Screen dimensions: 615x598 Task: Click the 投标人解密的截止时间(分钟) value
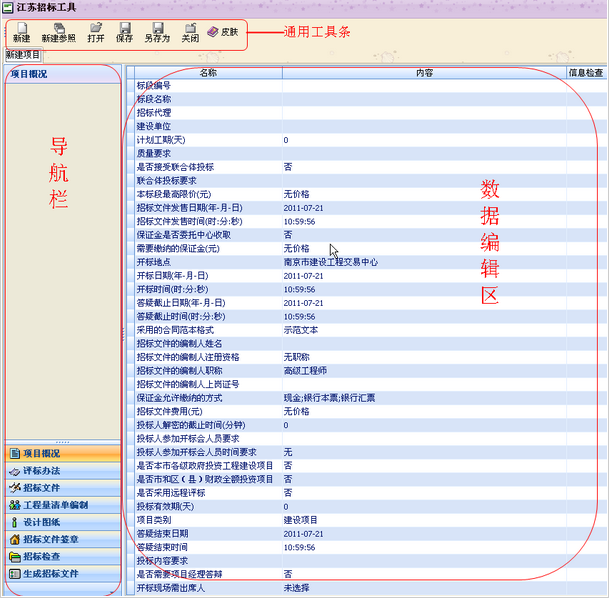point(286,425)
